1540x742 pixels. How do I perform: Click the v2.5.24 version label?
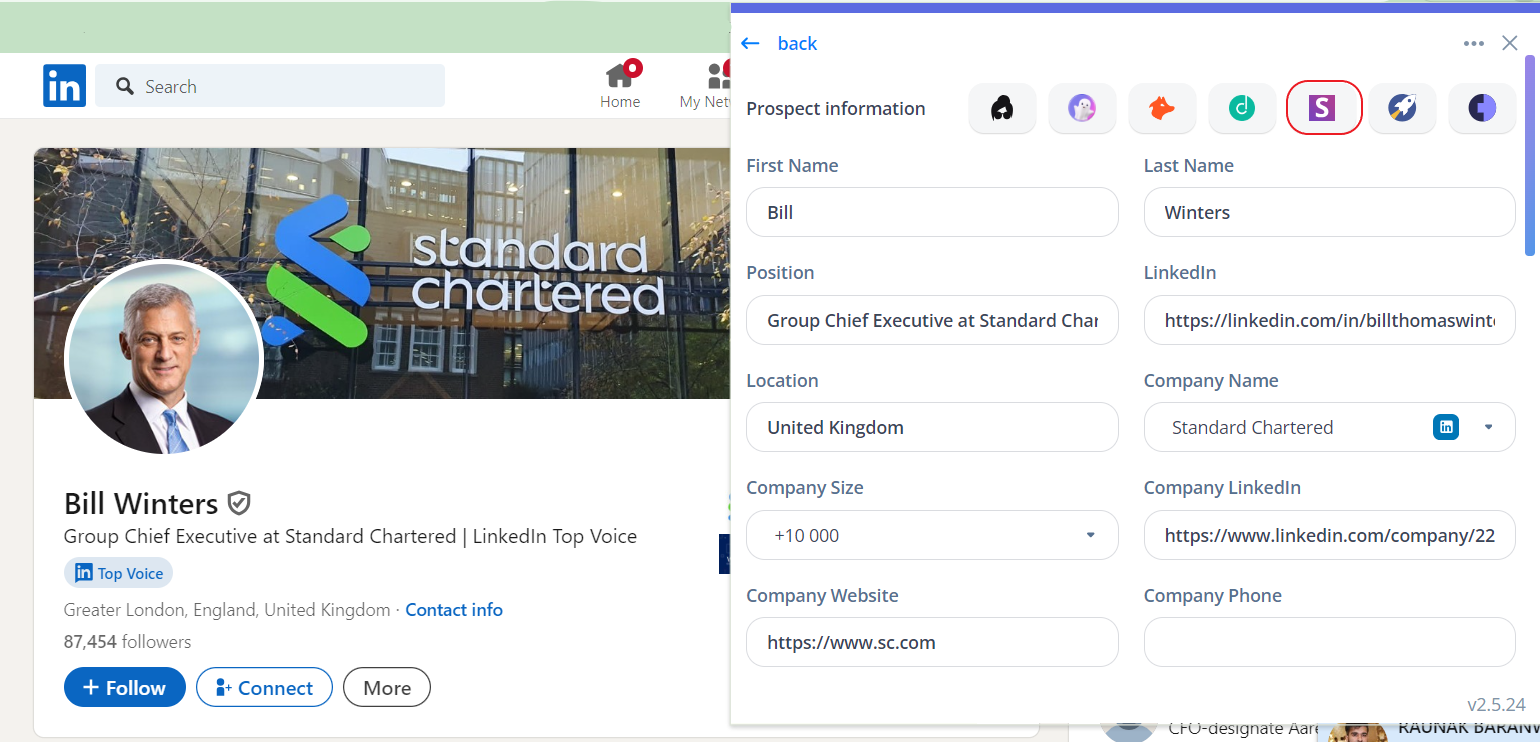coord(1496,704)
